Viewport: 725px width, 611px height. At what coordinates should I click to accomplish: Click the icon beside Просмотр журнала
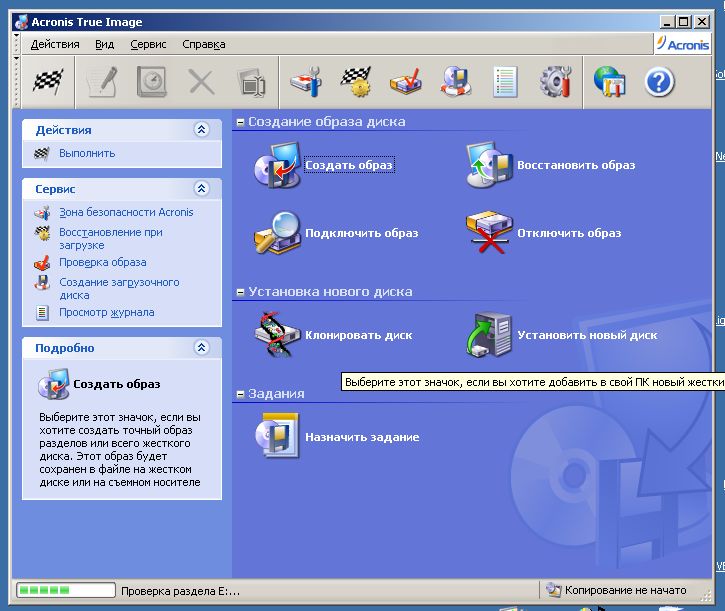[42, 313]
